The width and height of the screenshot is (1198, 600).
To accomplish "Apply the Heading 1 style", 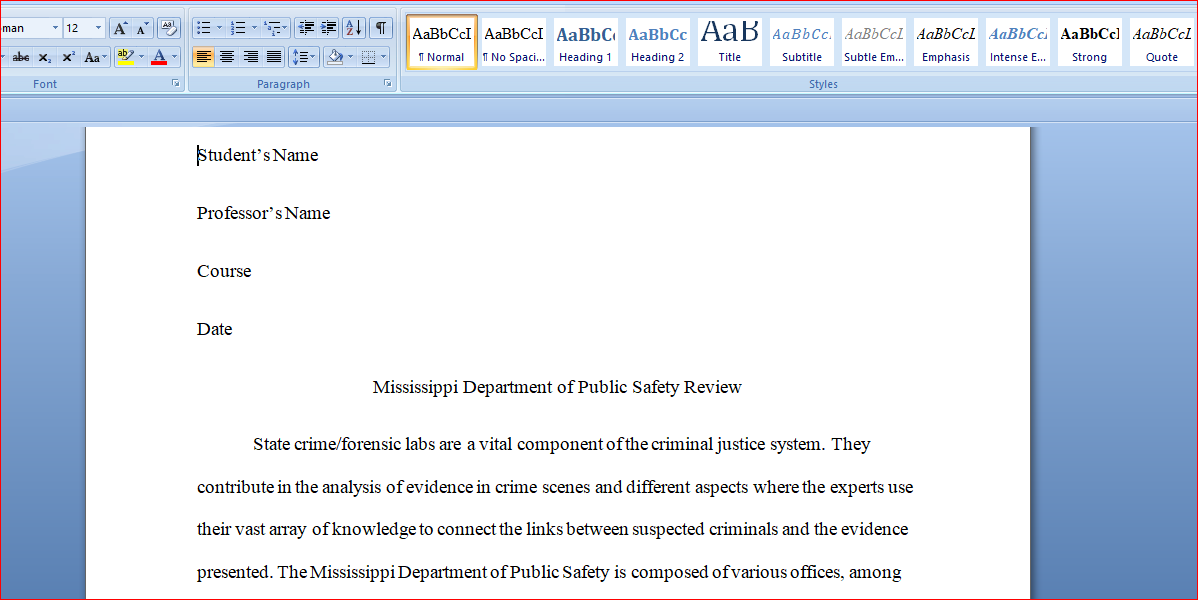I will click(x=585, y=43).
